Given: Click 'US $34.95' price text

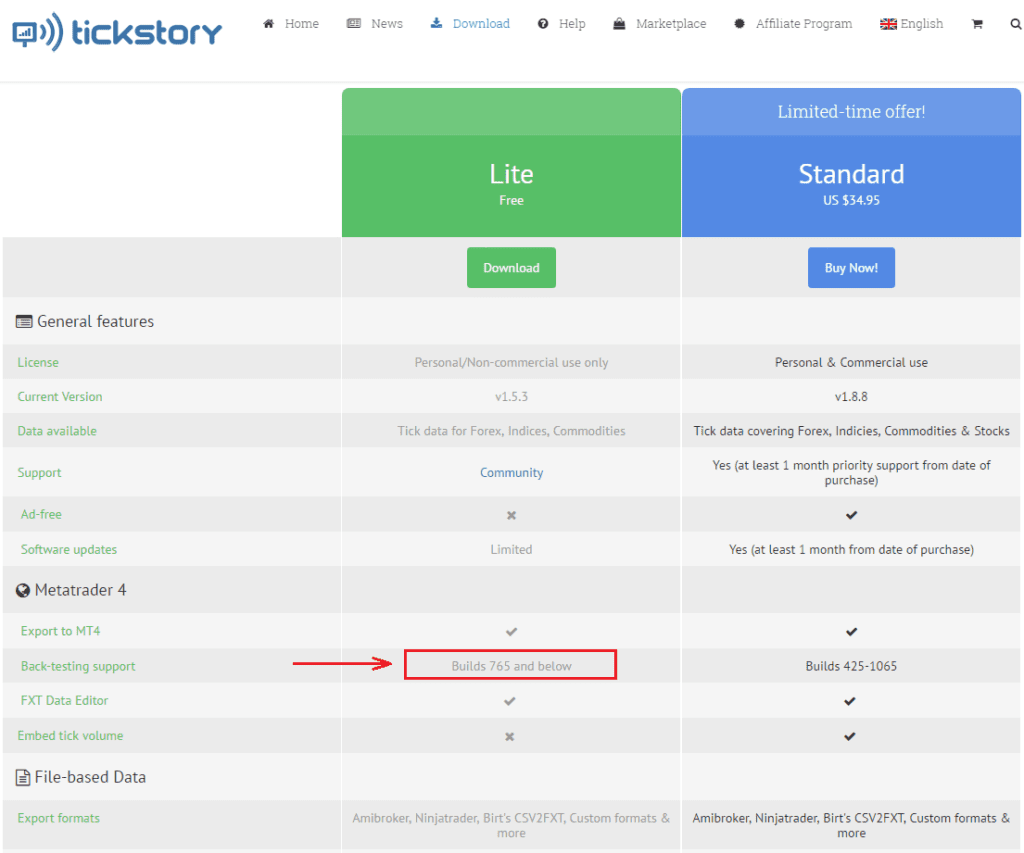Looking at the screenshot, I should click(x=851, y=201).
